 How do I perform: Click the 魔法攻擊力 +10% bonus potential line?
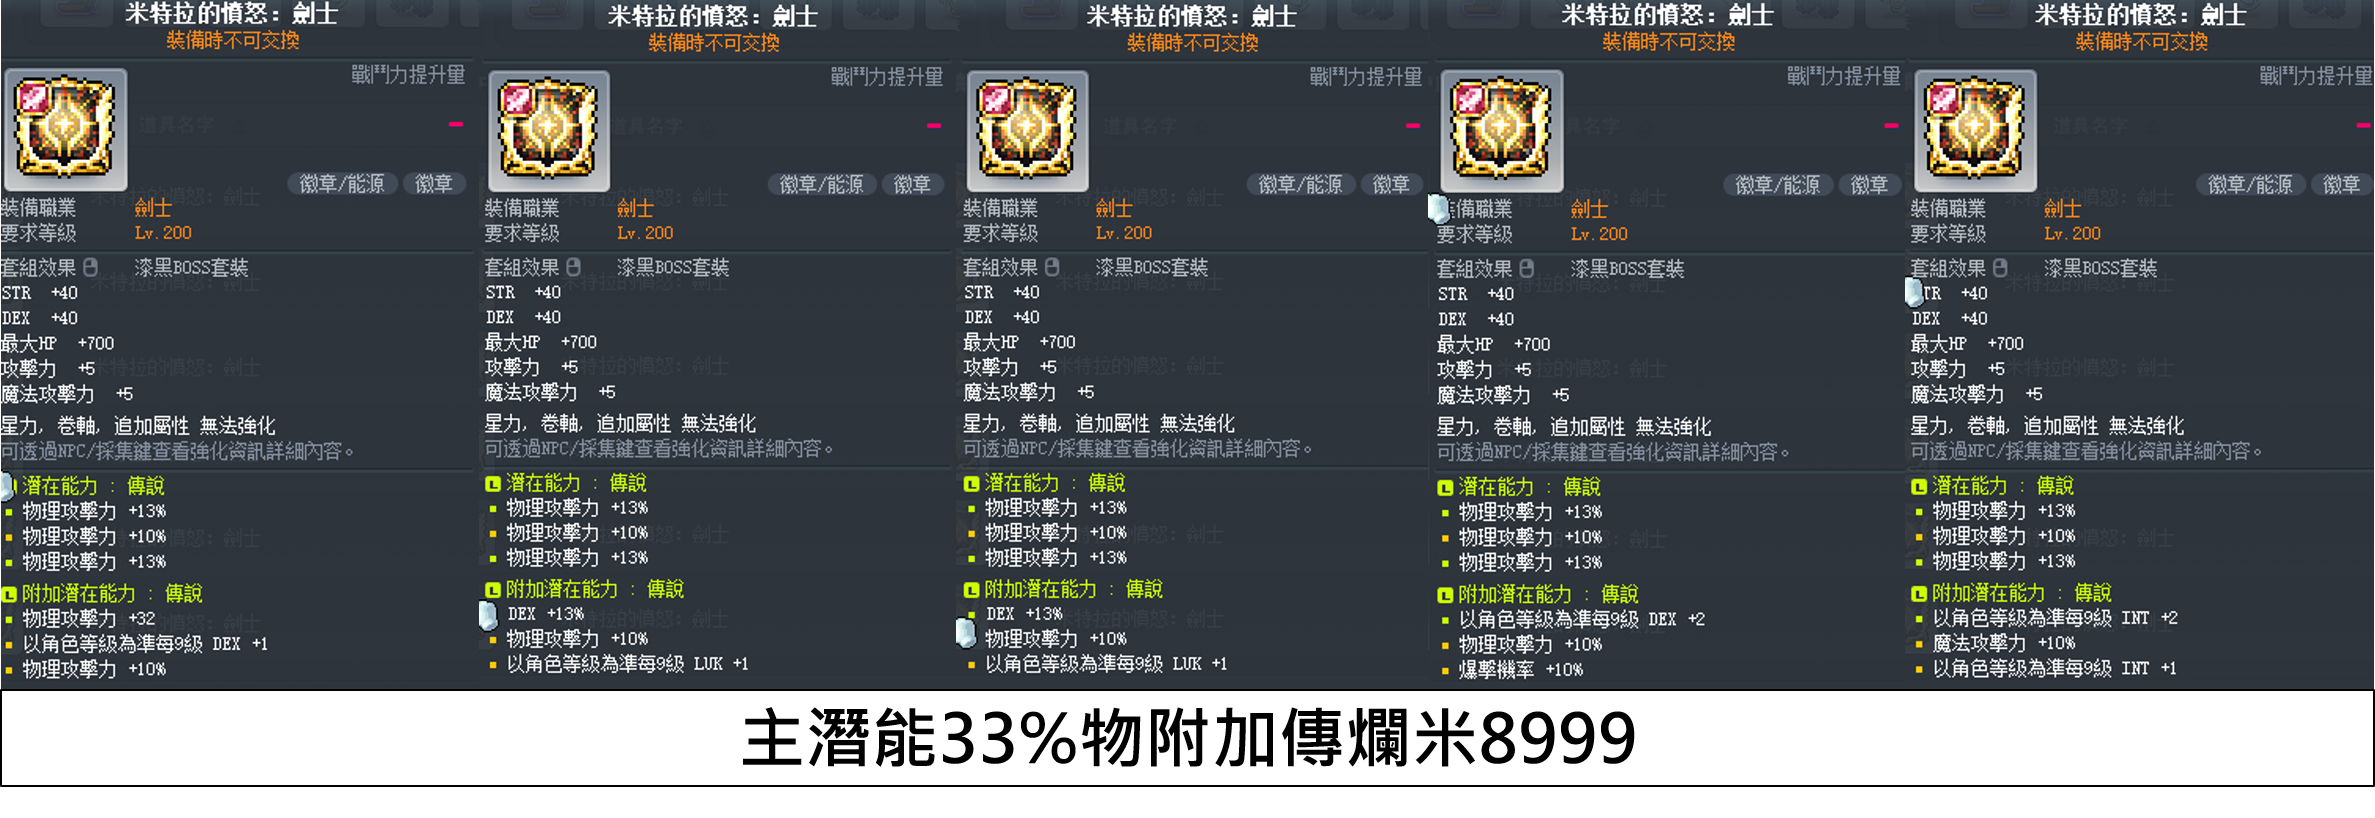tap(2003, 643)
